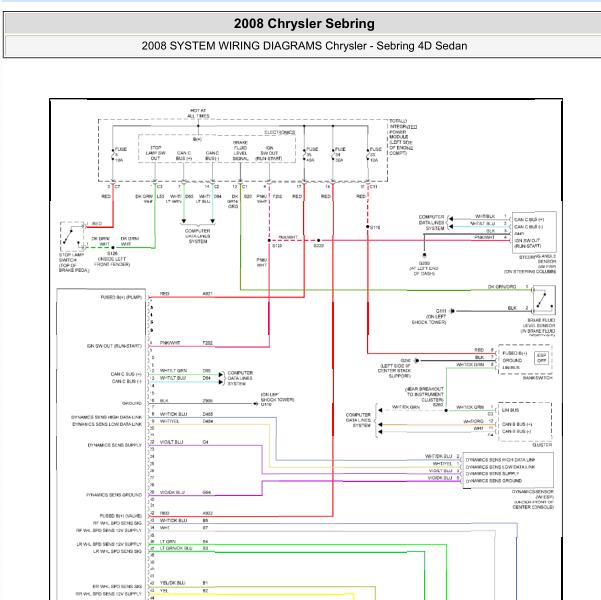Click the 'BLK' wire label leading to G110
The image size is (601, 600).
[164, 401]
